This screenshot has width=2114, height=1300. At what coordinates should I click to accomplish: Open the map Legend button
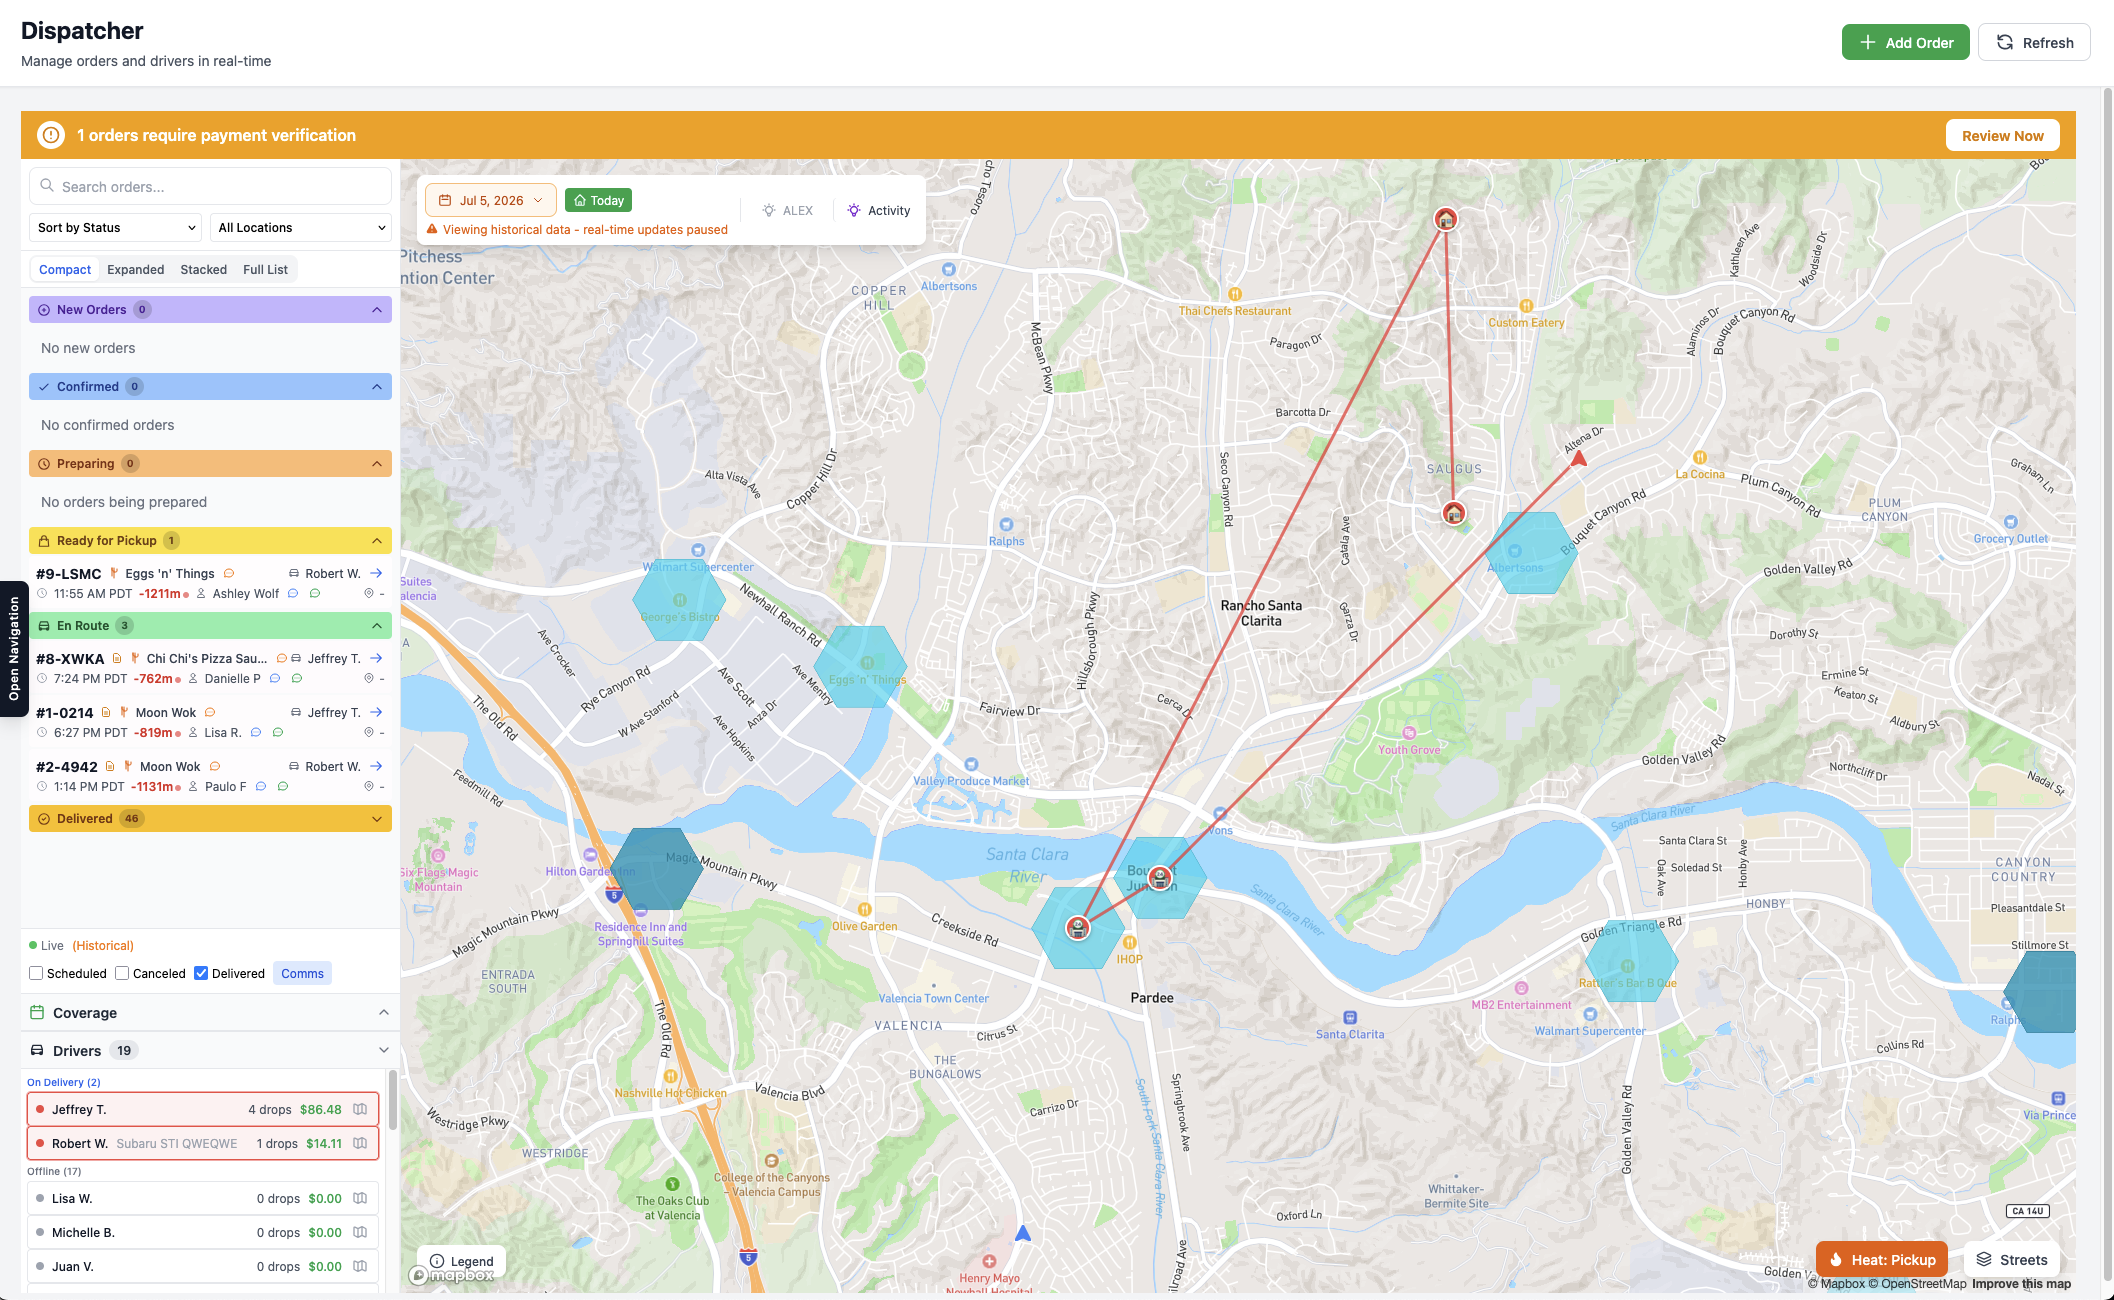pyautogui.click(x=461, y=1261)
